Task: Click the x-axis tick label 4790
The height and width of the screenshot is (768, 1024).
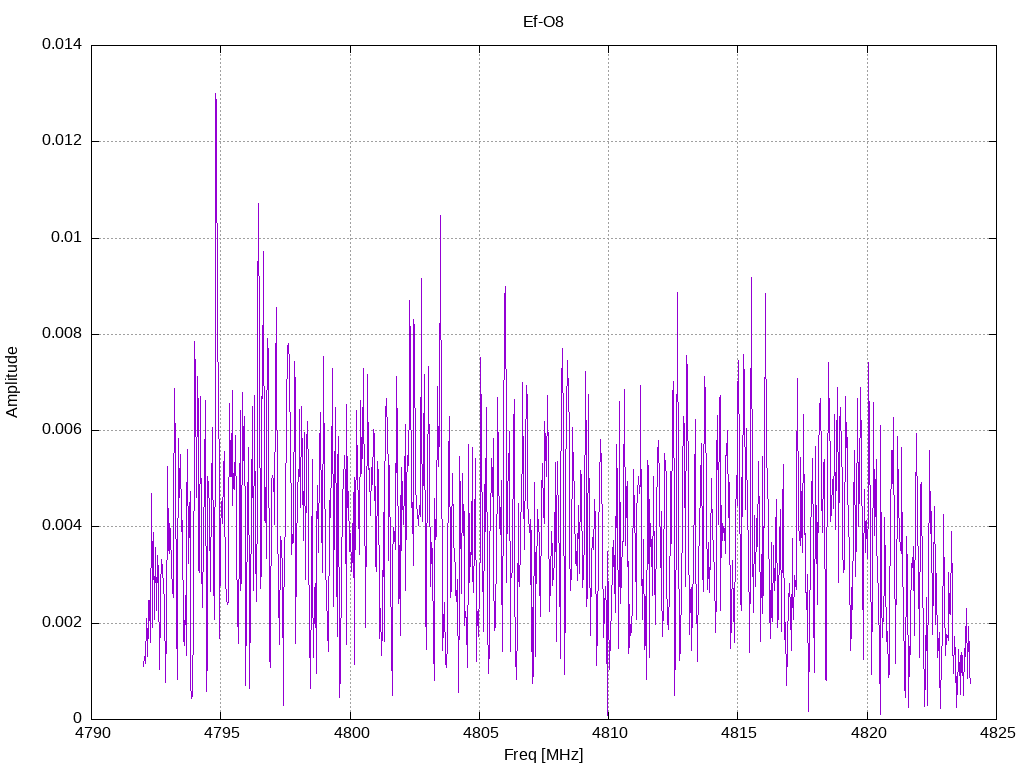Action: 91,733
